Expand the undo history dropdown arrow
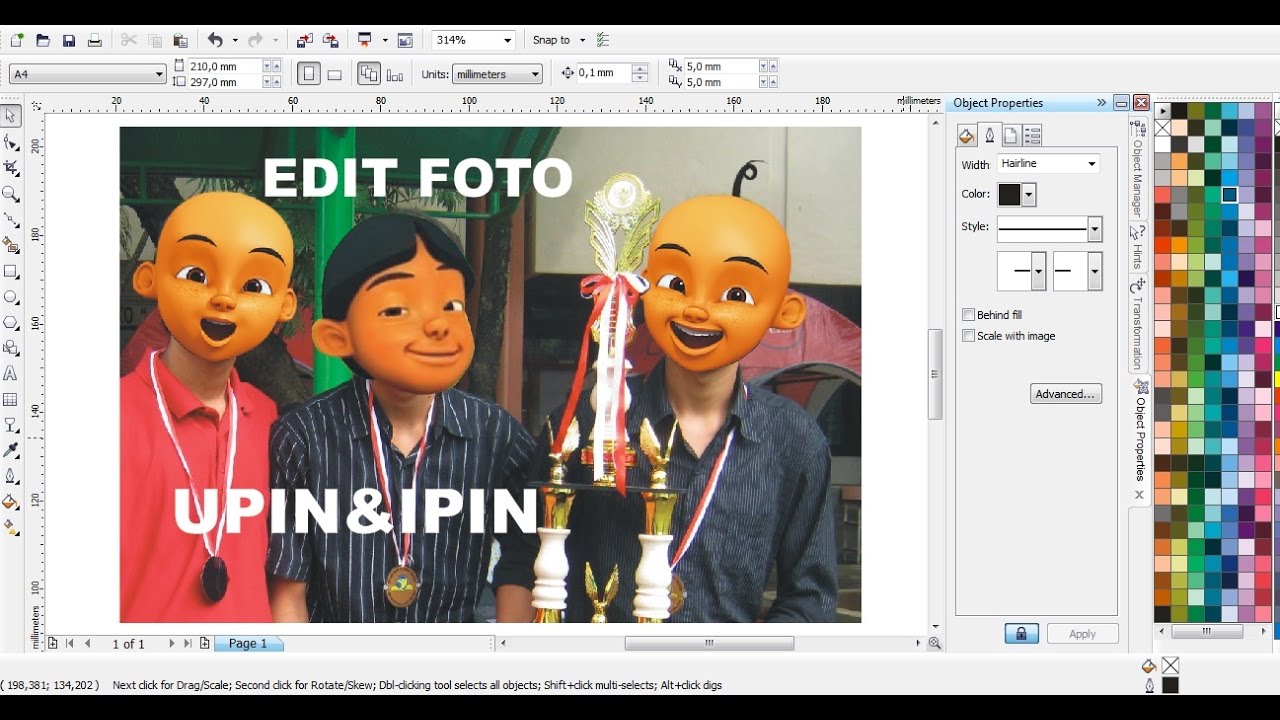Viewport: 1280px width, 720px height. coord(235,40)
